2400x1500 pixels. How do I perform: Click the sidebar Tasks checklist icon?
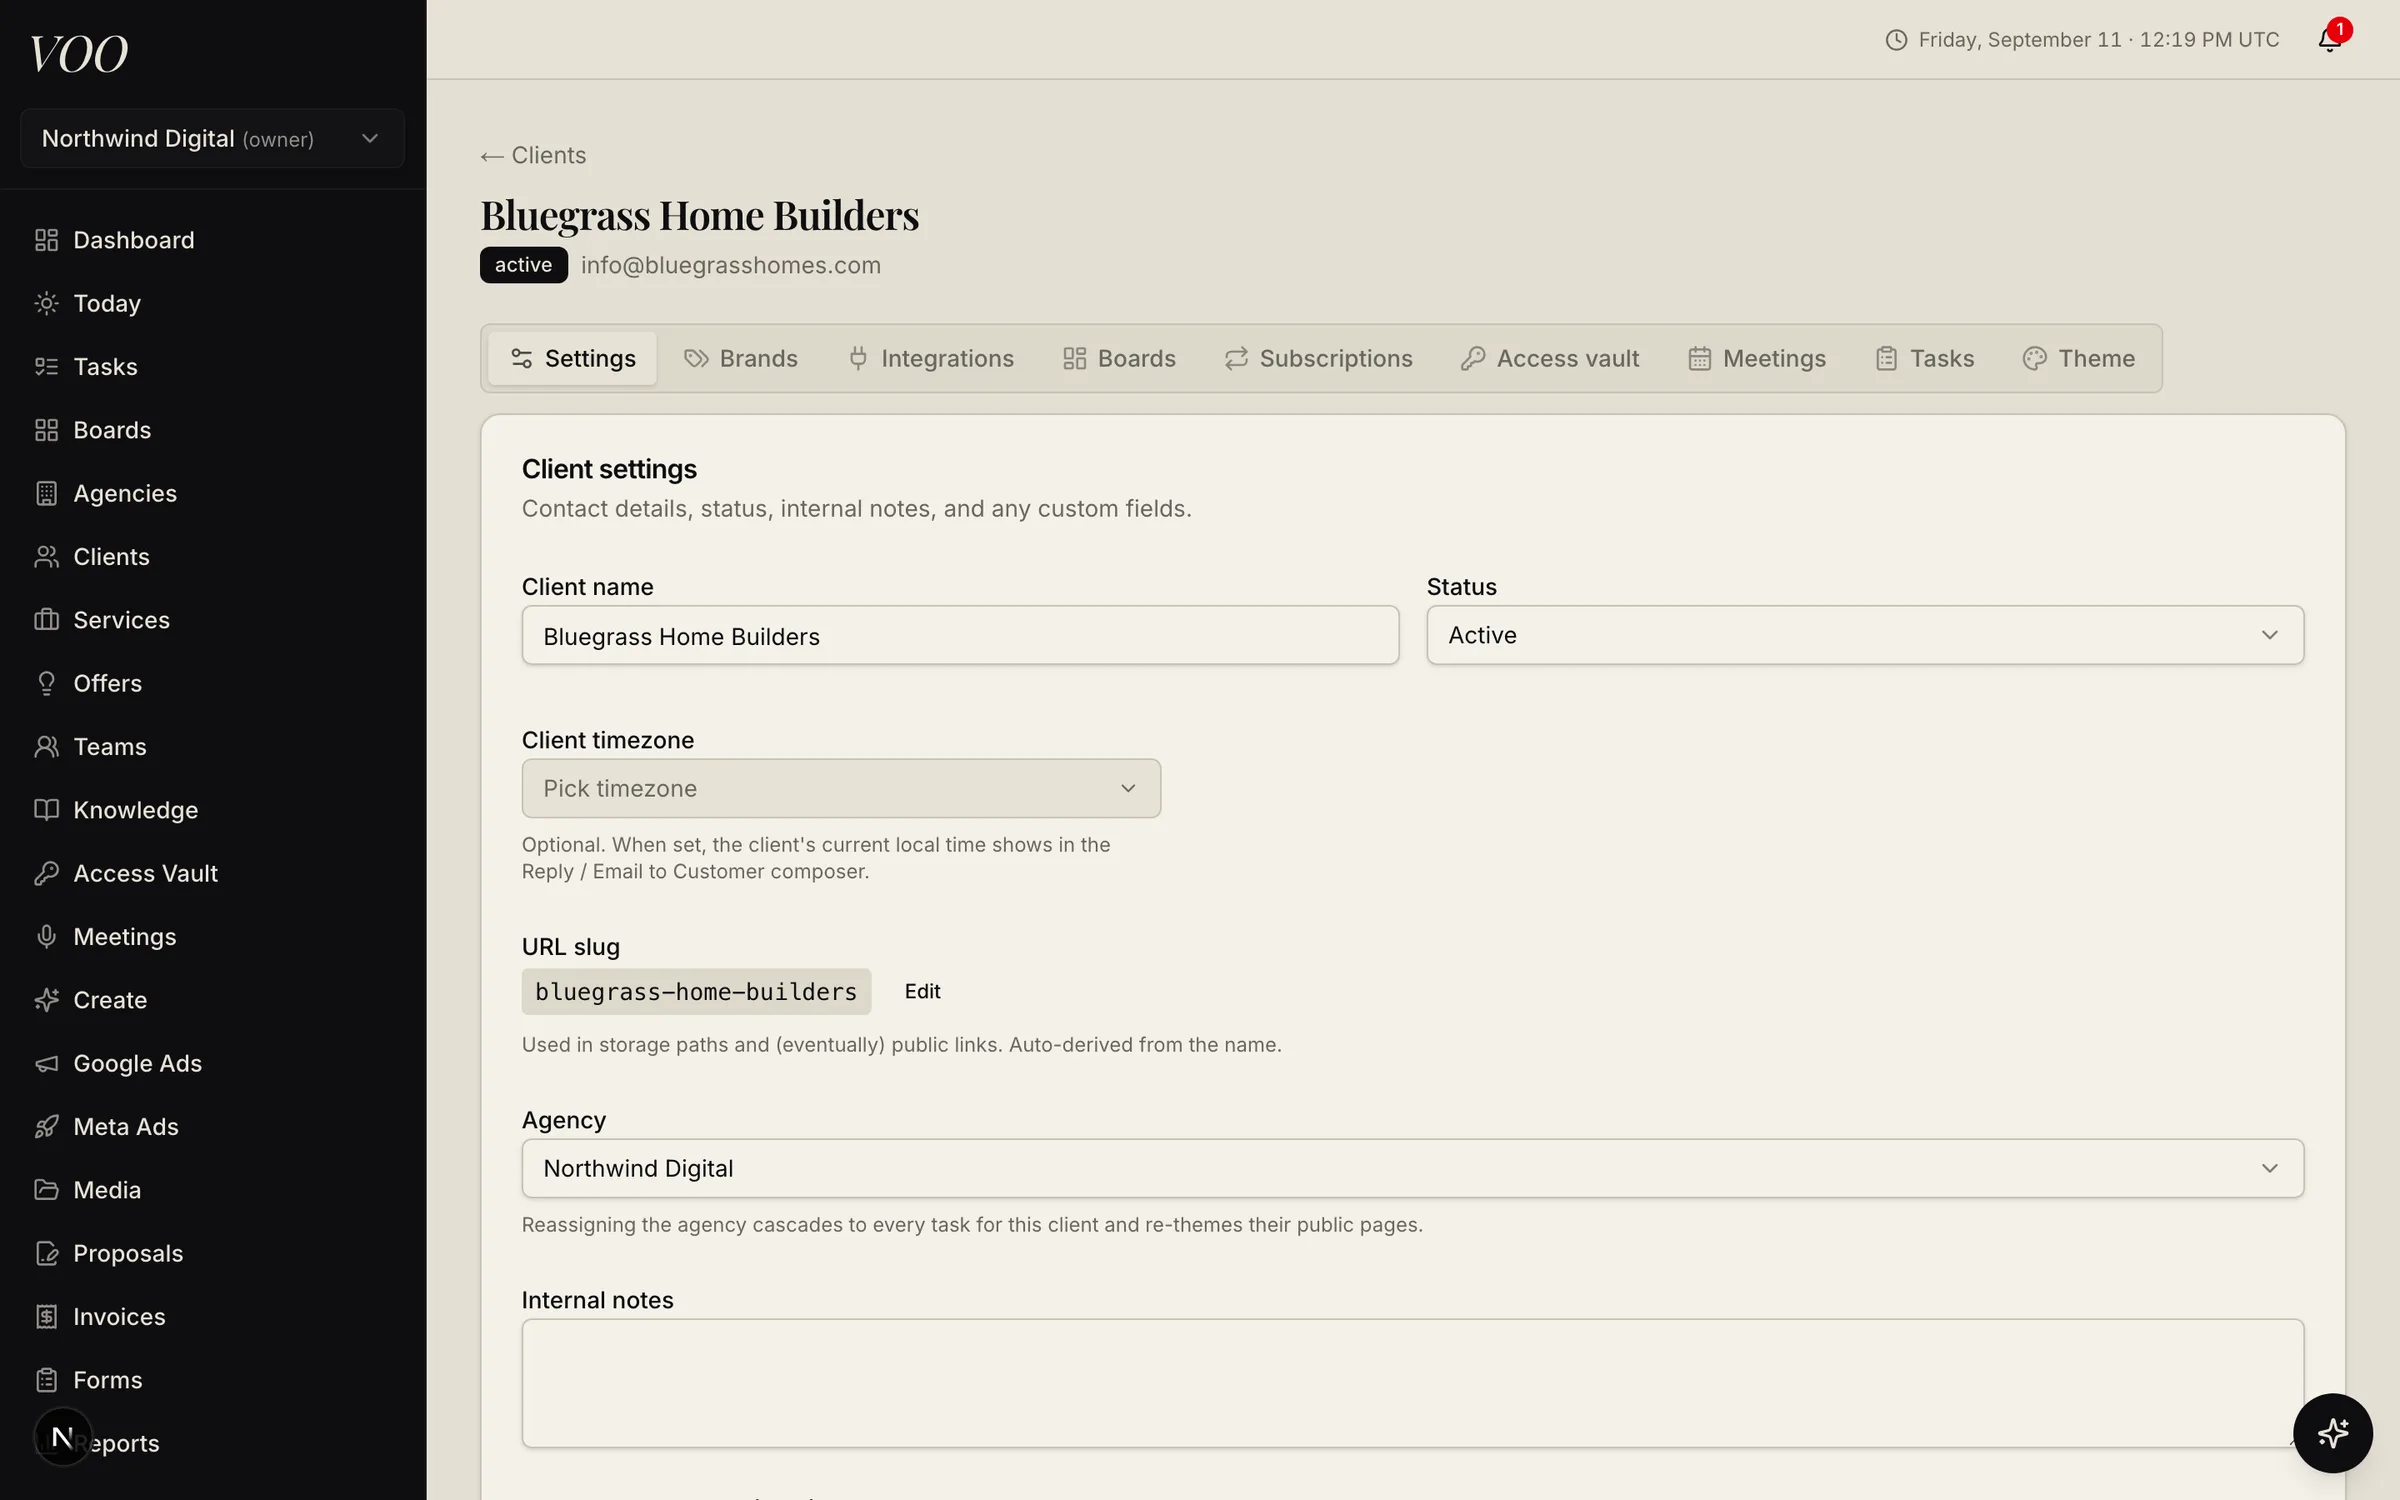(46, 366)
